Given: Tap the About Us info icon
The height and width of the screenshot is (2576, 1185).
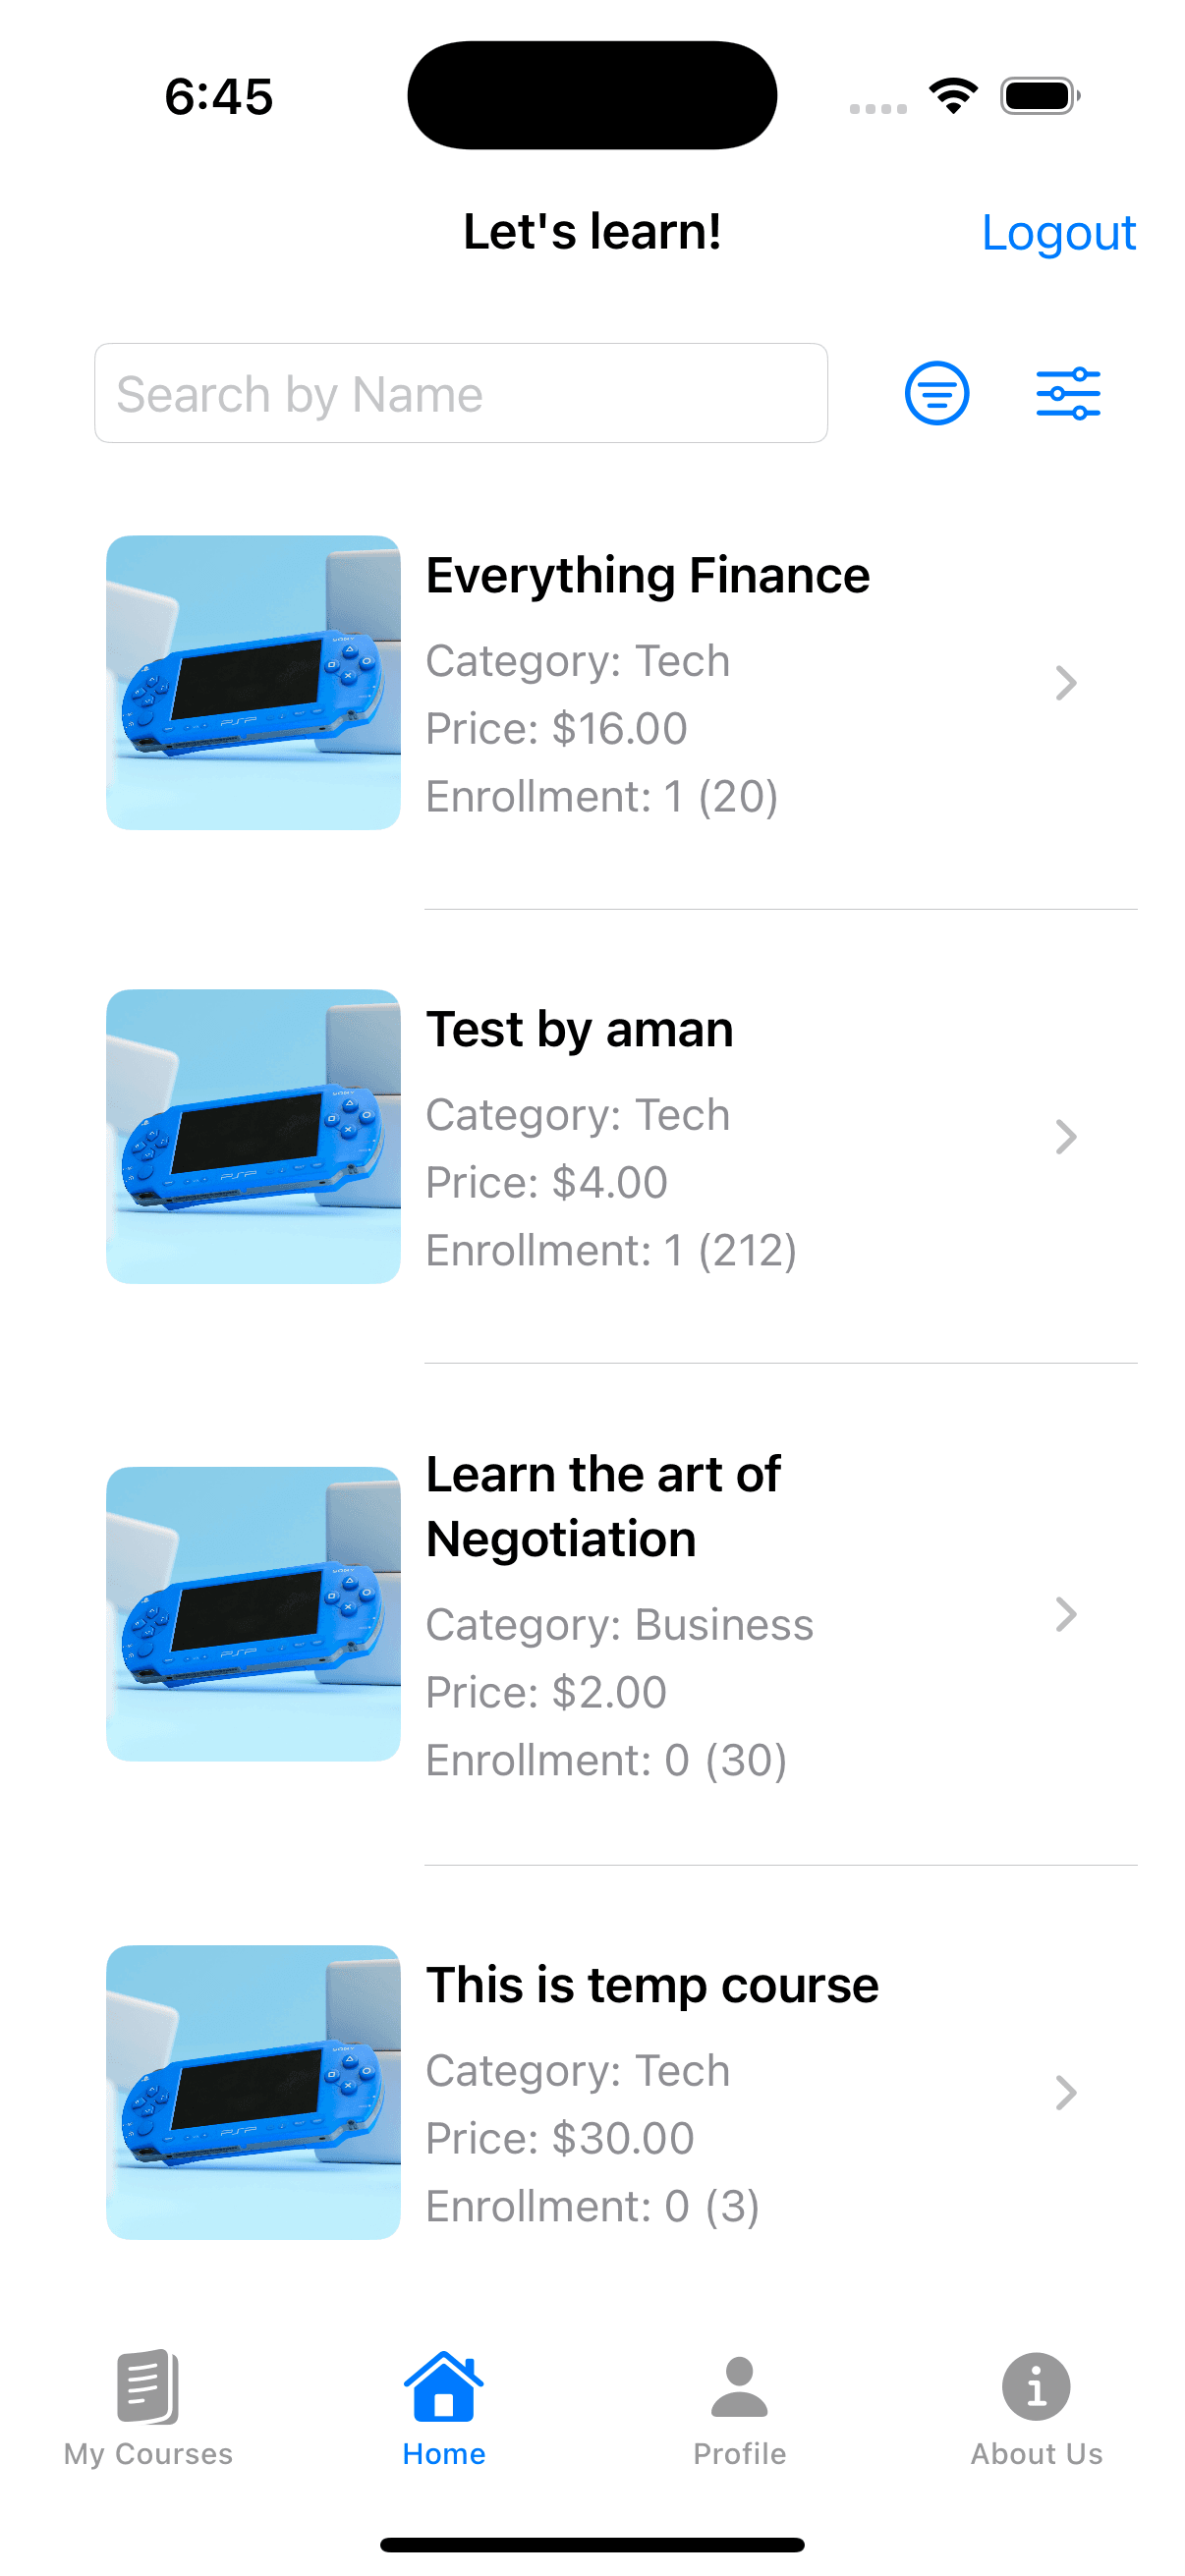Looking at the screenshot, I should coord(1036,2386).
